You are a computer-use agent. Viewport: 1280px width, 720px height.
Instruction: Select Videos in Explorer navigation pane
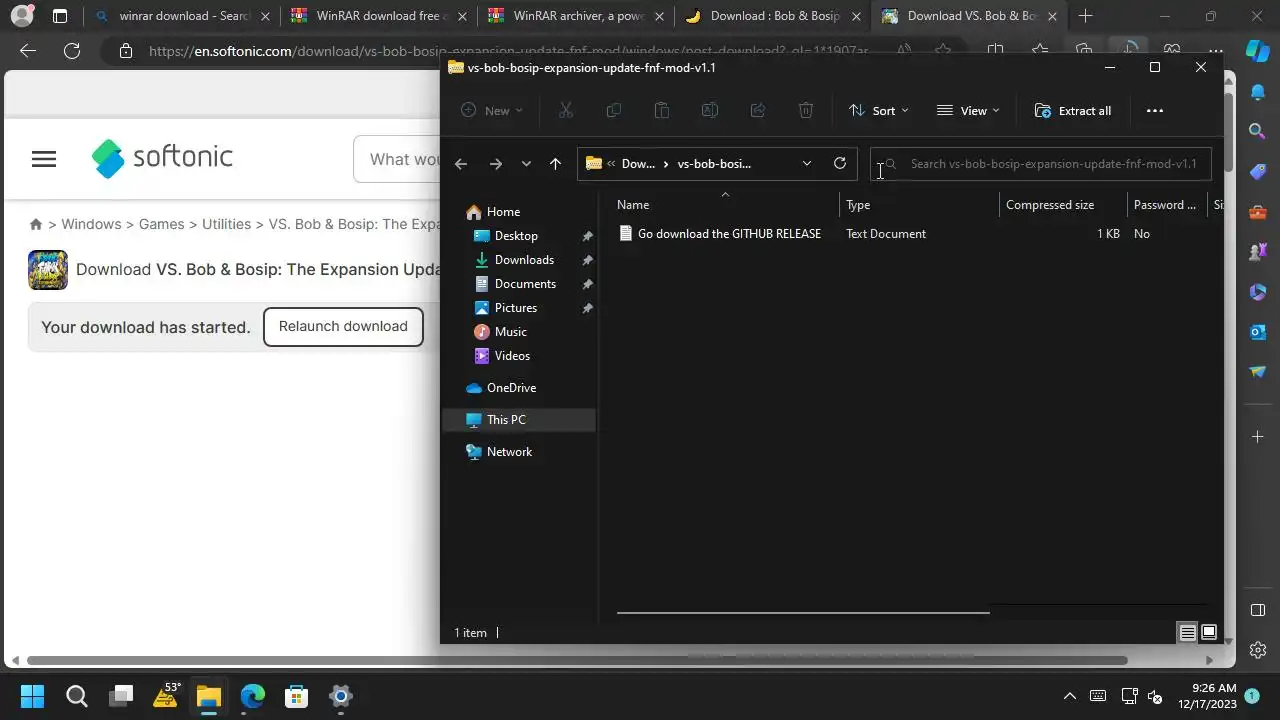click(x=512, y=356)
